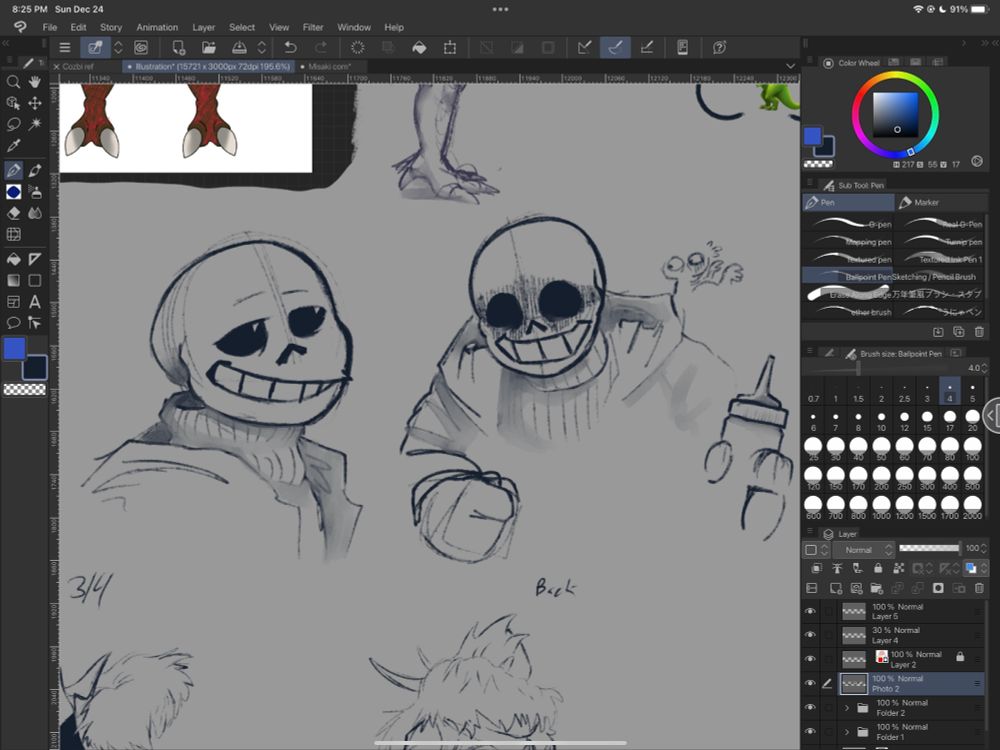Click the blue main color swatch
The width and height of the screenshot is (1000, 750).
[14, 349]
